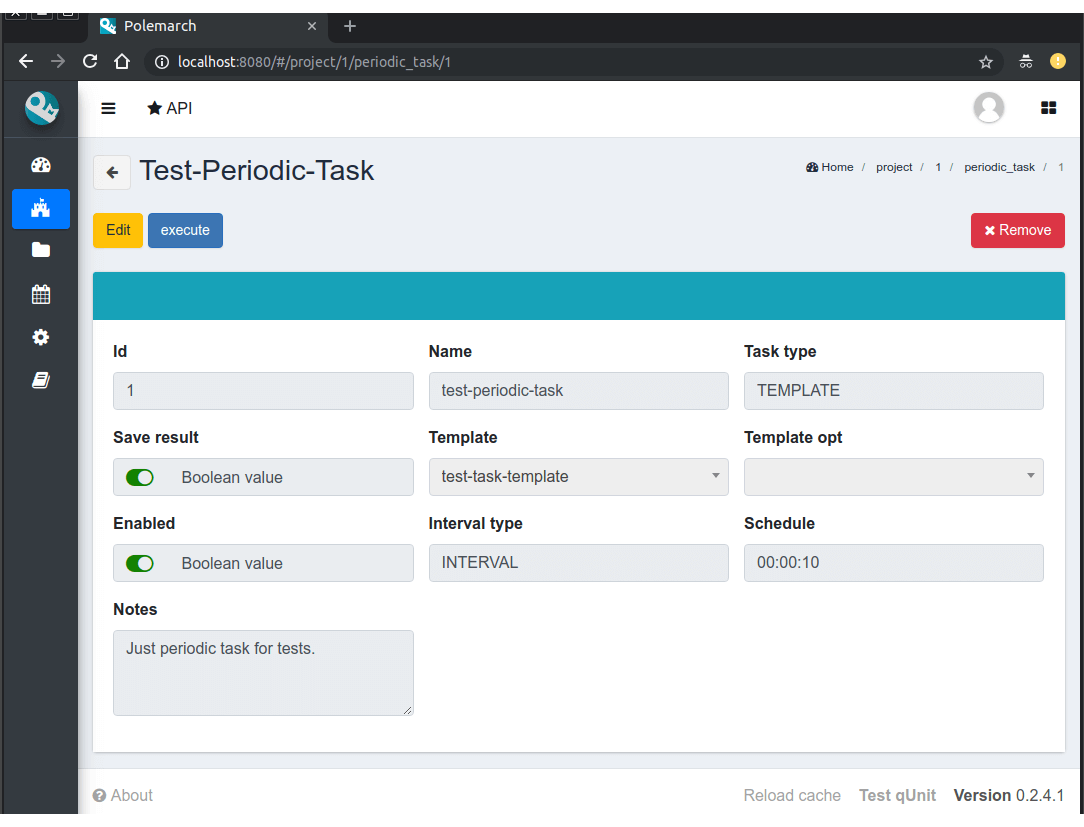Click the Name field test-periodic-task
Viewport: 1084px width, 827px height.
coord(579,391)
